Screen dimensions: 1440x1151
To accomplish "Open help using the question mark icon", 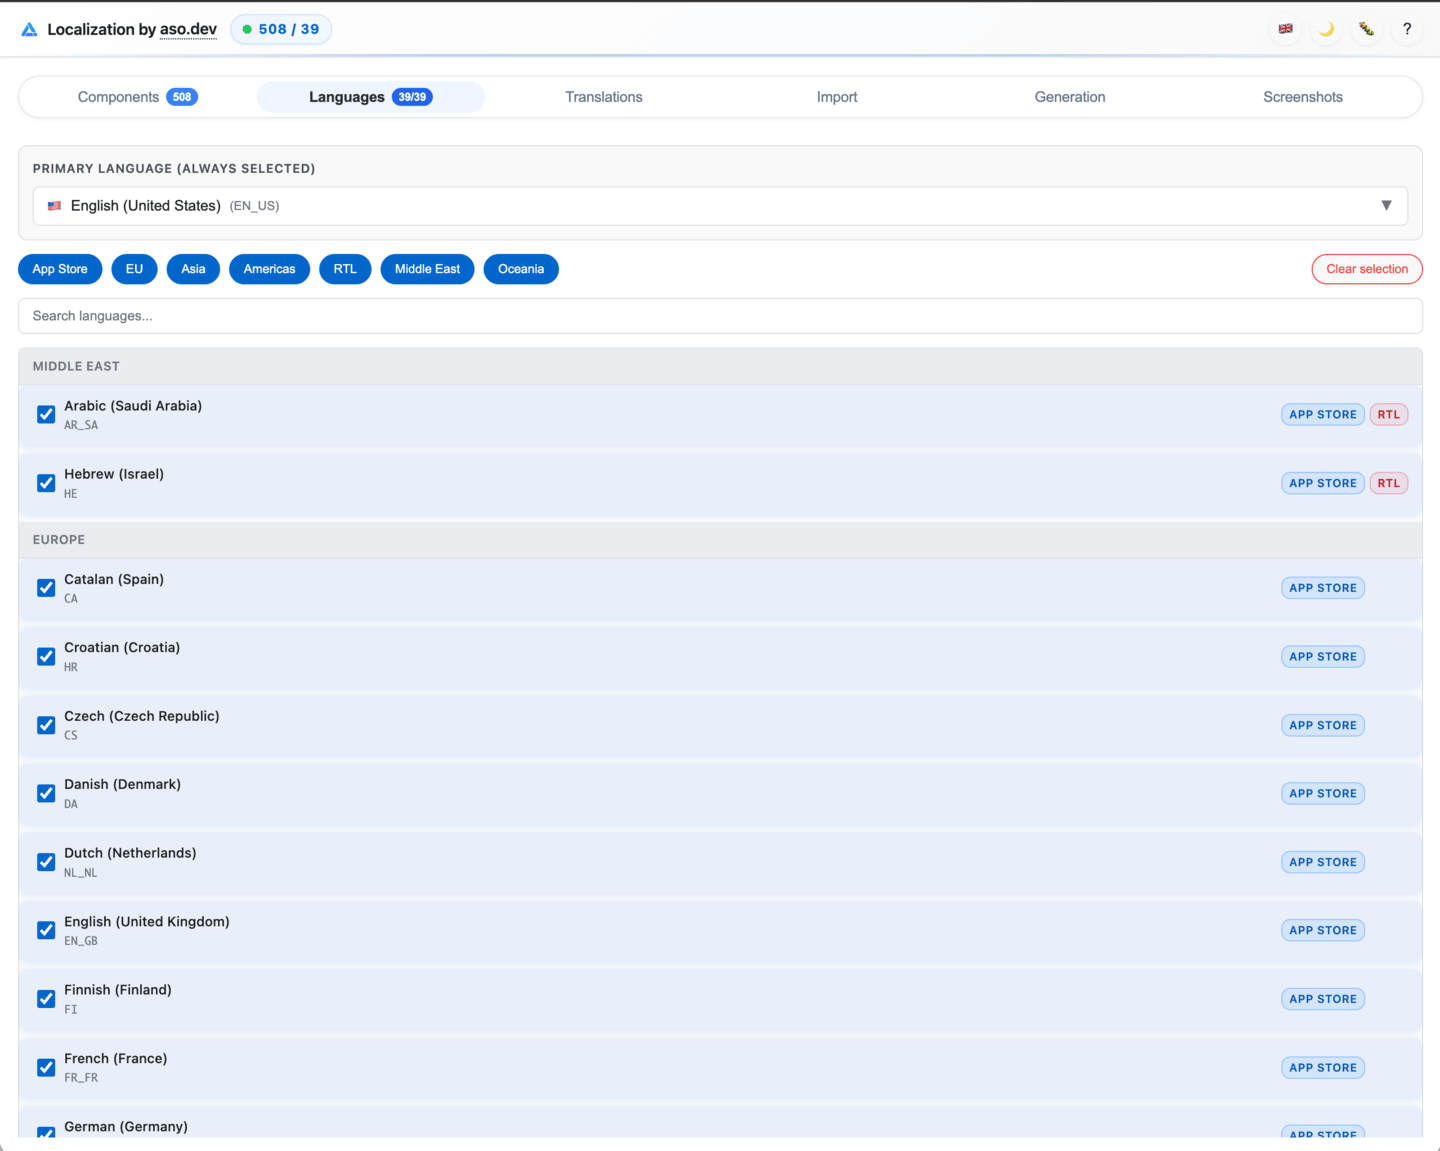I will [x=1407, y=29].
